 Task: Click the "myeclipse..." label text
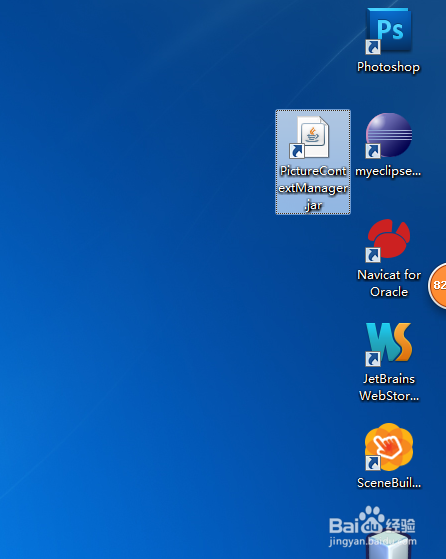[388, 171]
